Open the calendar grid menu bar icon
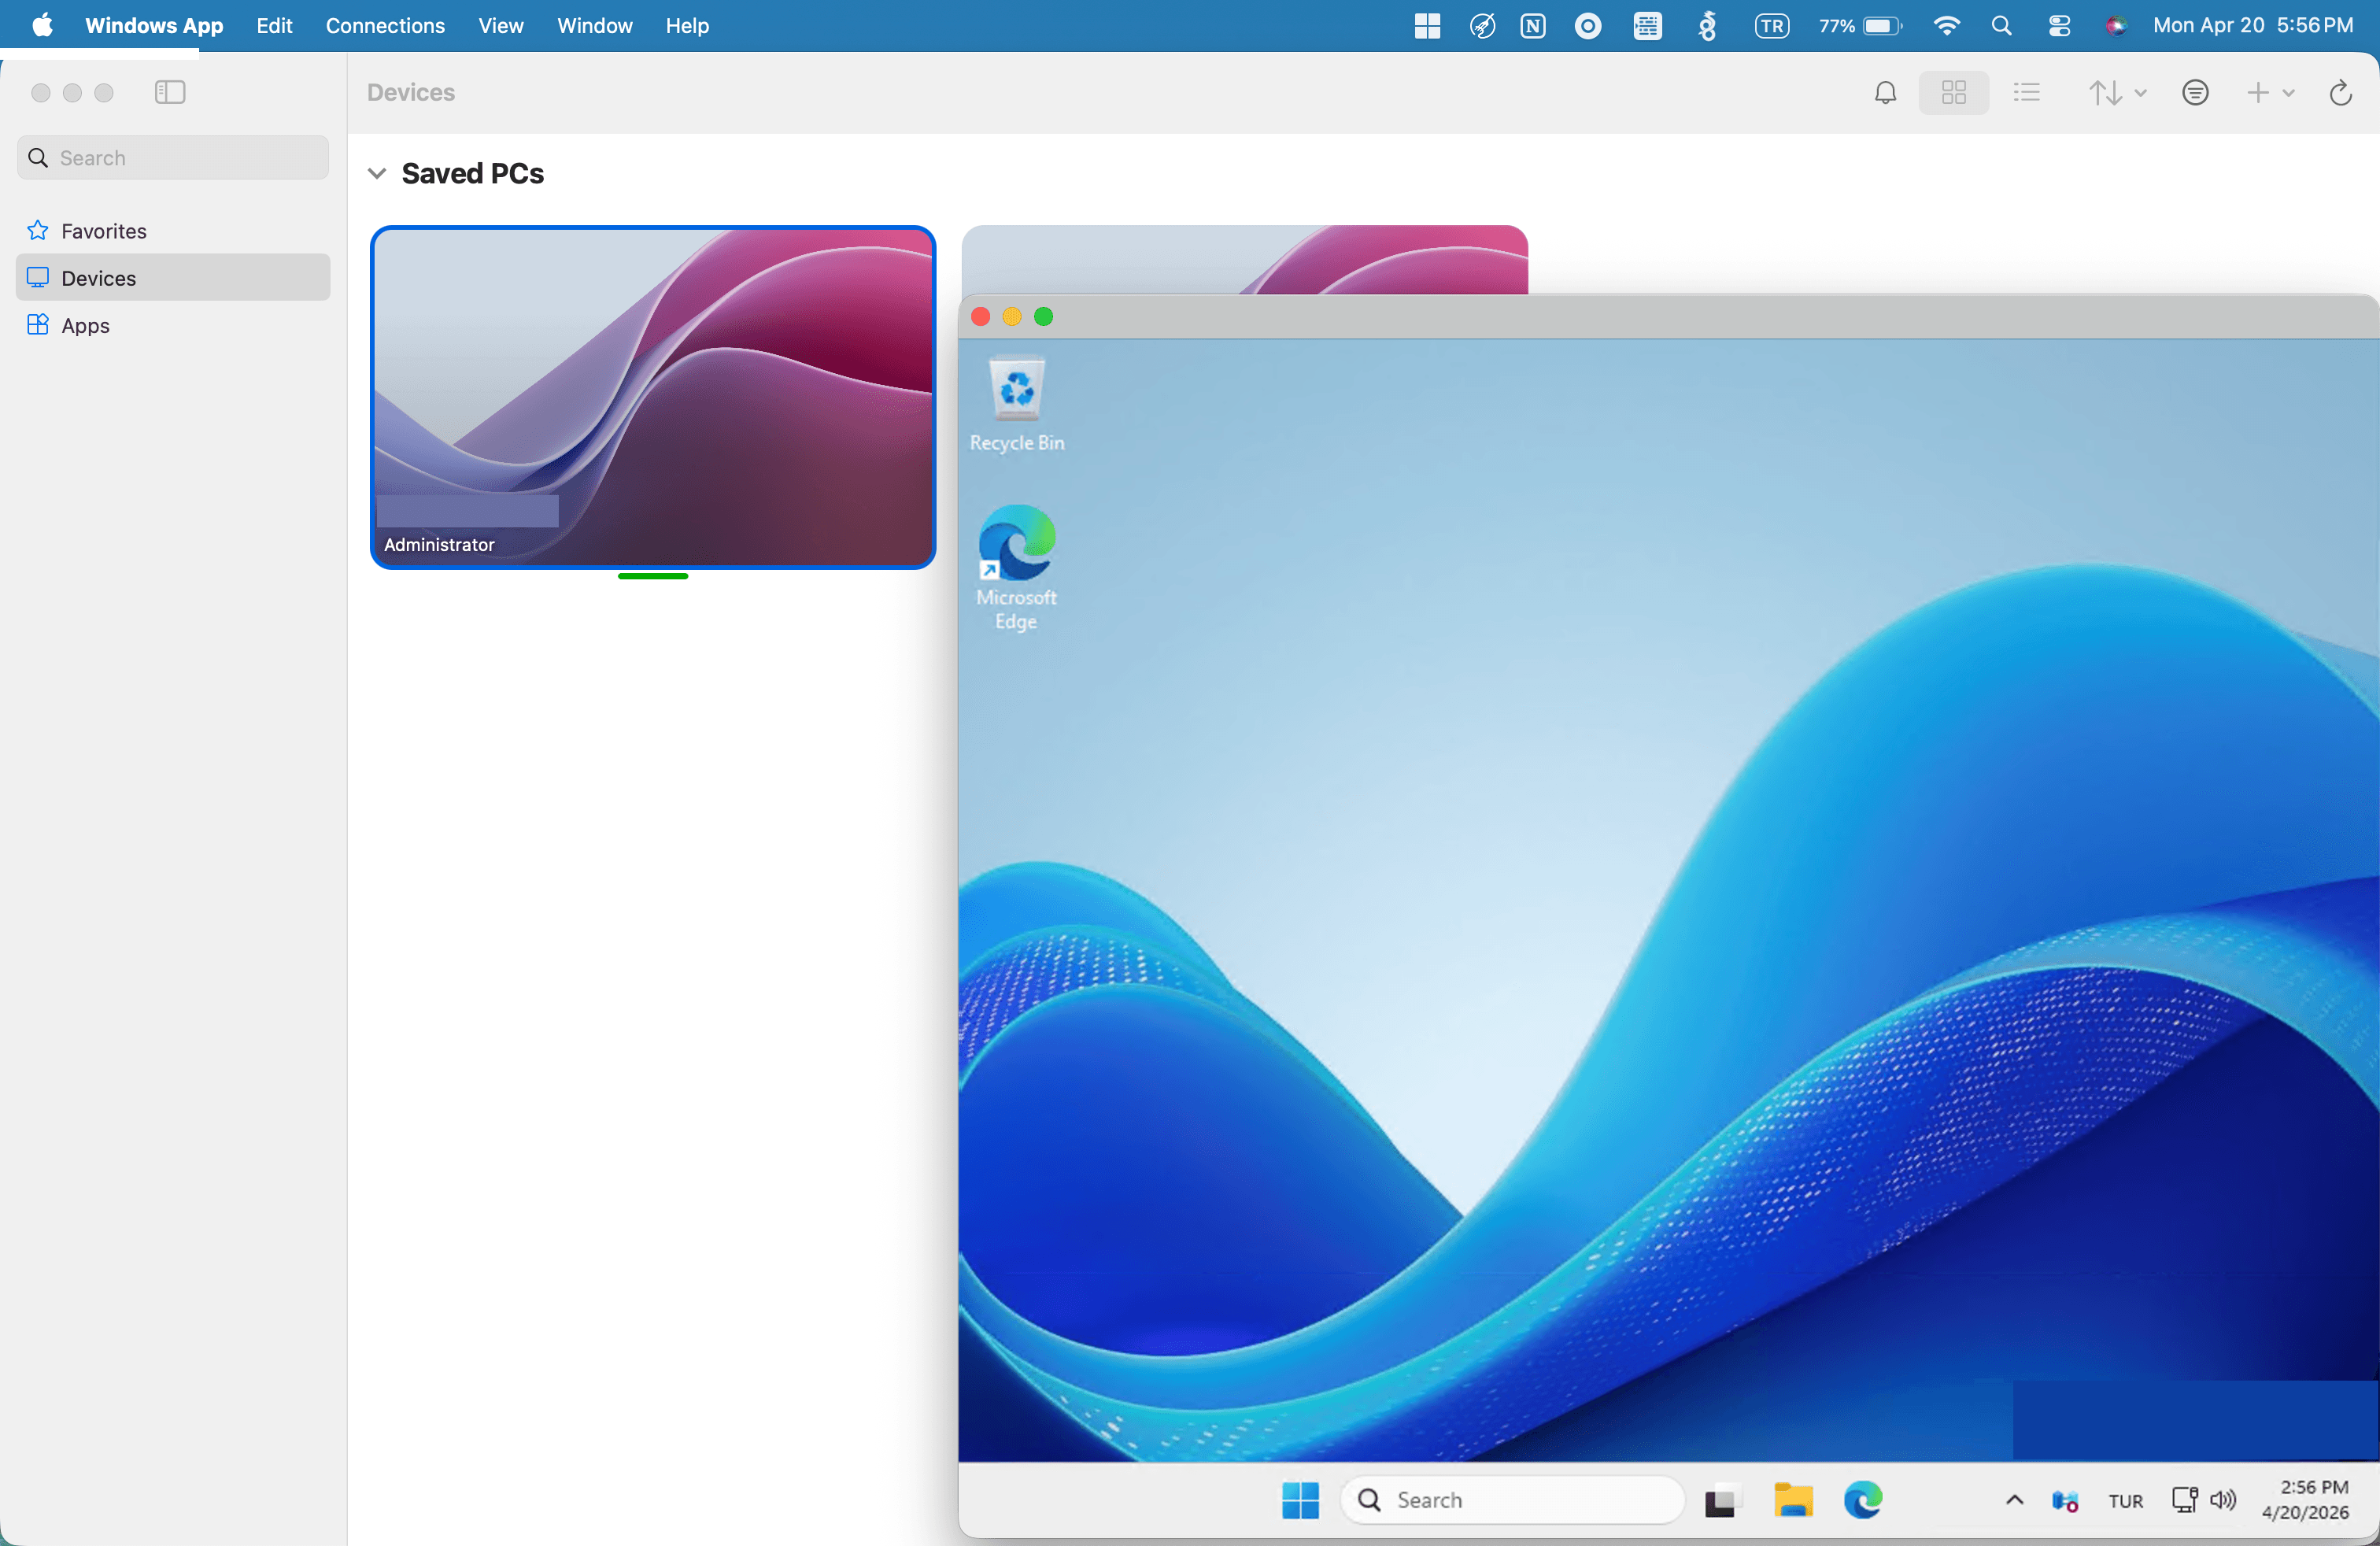Viewport: 2380px width, 1546px height. point(1647,26)
